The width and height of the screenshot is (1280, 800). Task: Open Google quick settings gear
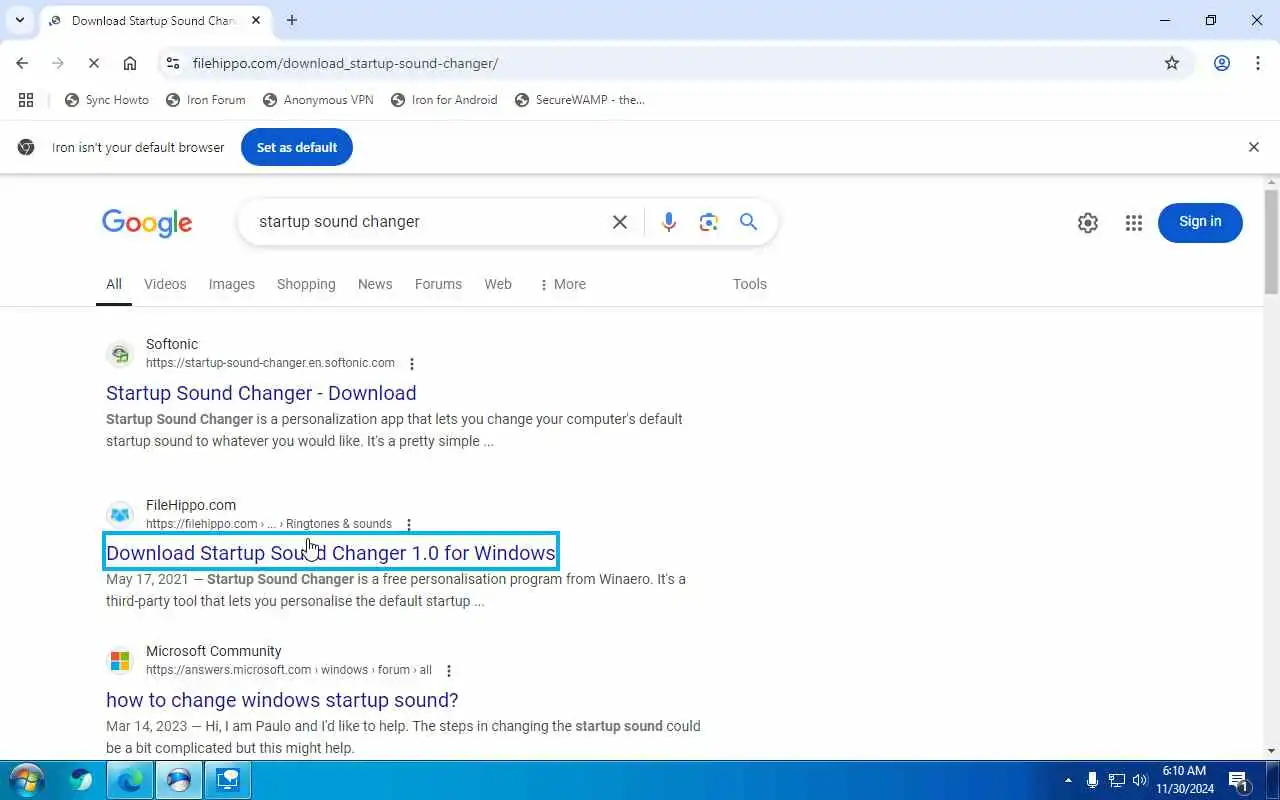point(1088,223)
